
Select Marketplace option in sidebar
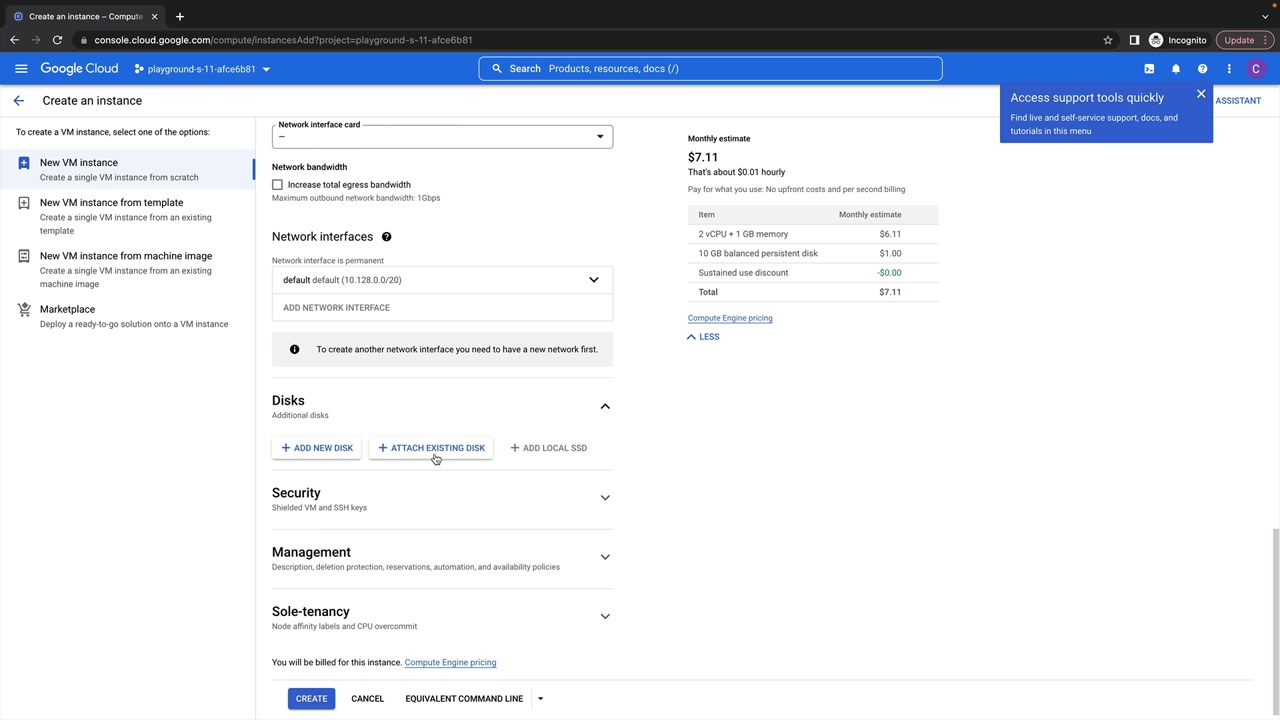coord(128,316)
